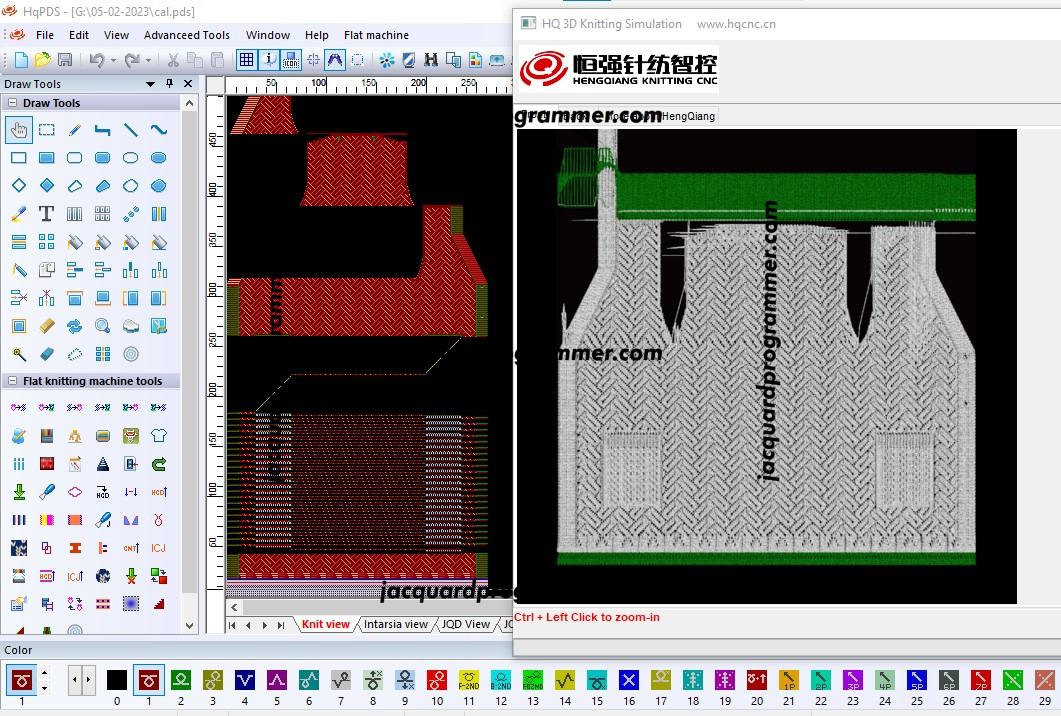The image size is (1061, 716).
Task: Select the magnifier zoom tool
Action: [102, 326]
